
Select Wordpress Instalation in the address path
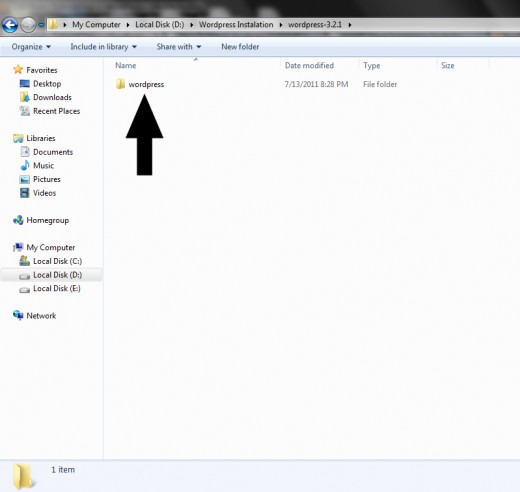point(236,25)
